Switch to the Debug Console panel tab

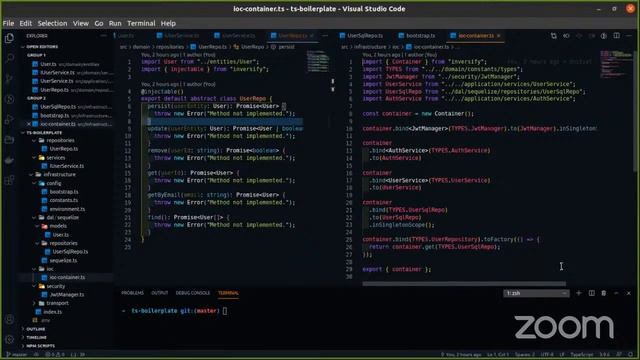[192, 293]
